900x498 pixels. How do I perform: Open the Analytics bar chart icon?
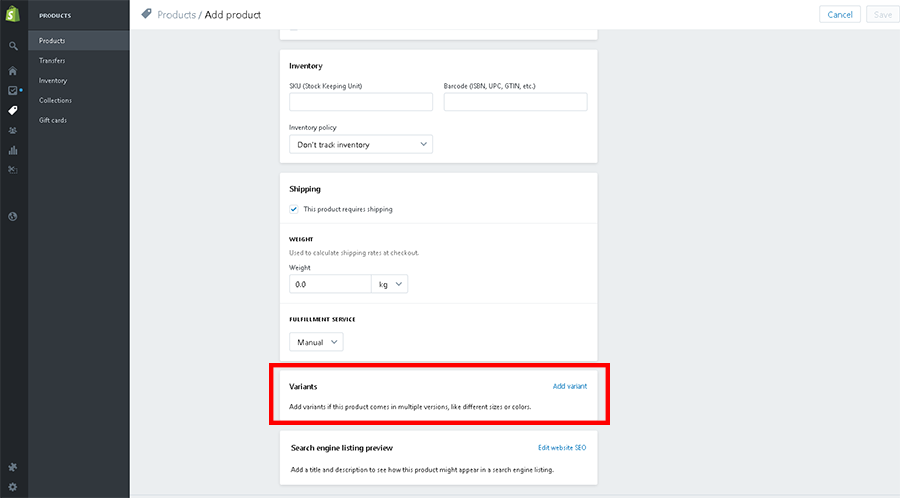pos(13,150)
